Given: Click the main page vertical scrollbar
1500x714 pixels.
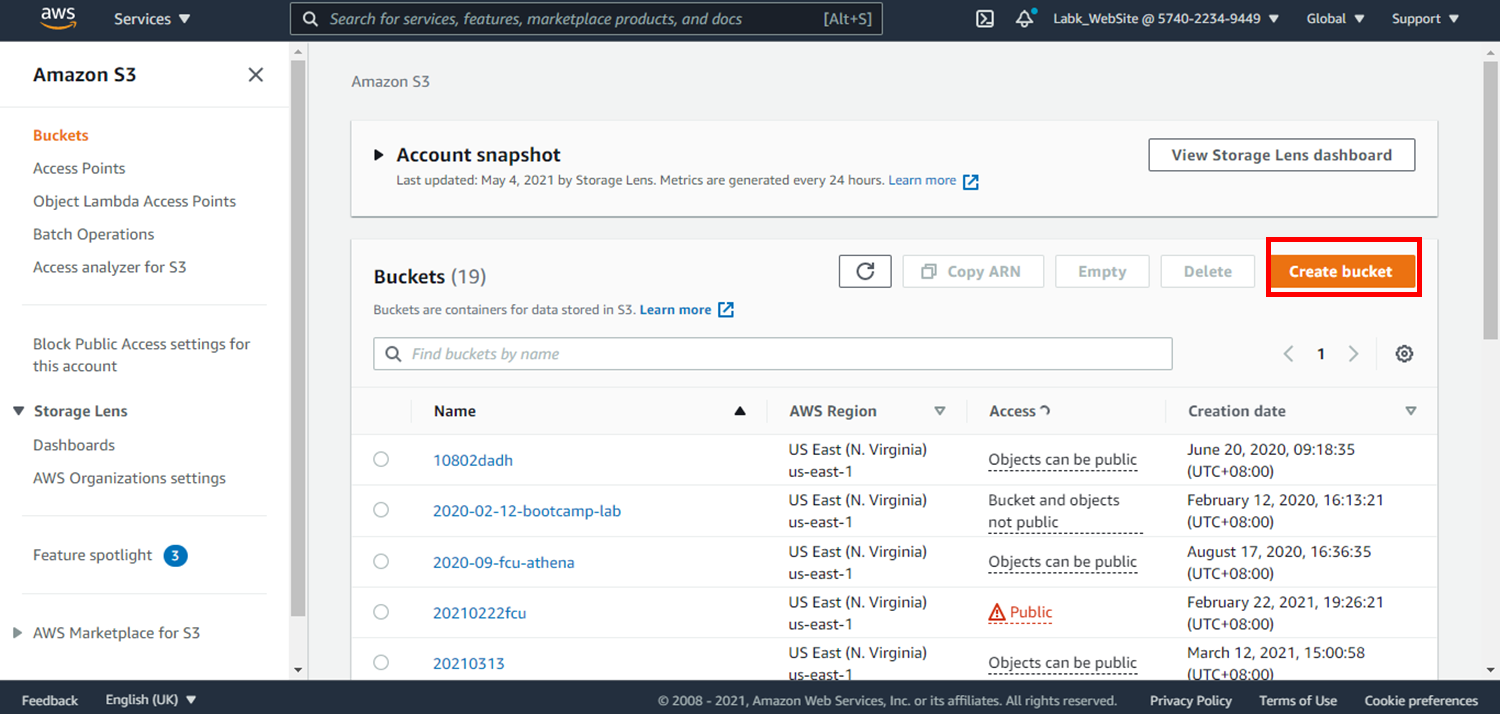Looking at the screenshot, I should click(1491, 199).
